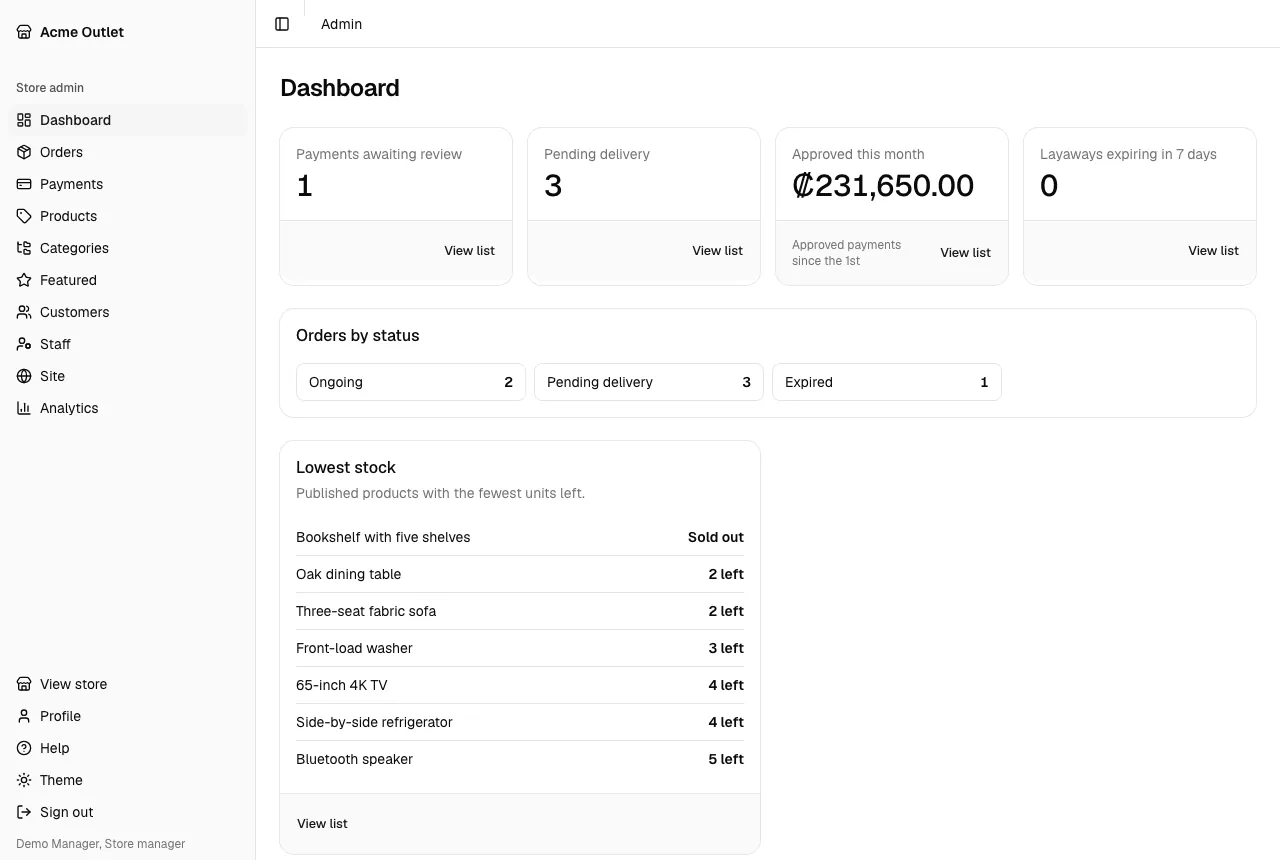Click the Ongoing orders status tile
The height and width of the screenshot is (860, 1280).
point(411,382)
